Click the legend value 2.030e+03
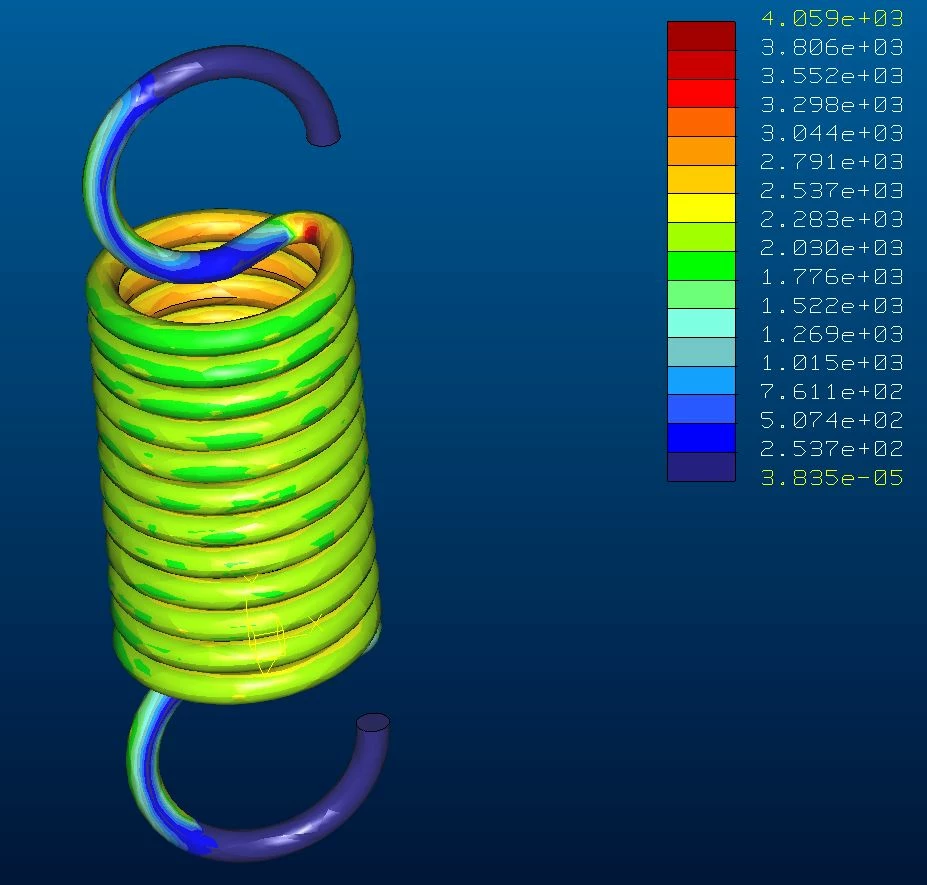This screenshot has width=927, height=885. pos(832,247)
